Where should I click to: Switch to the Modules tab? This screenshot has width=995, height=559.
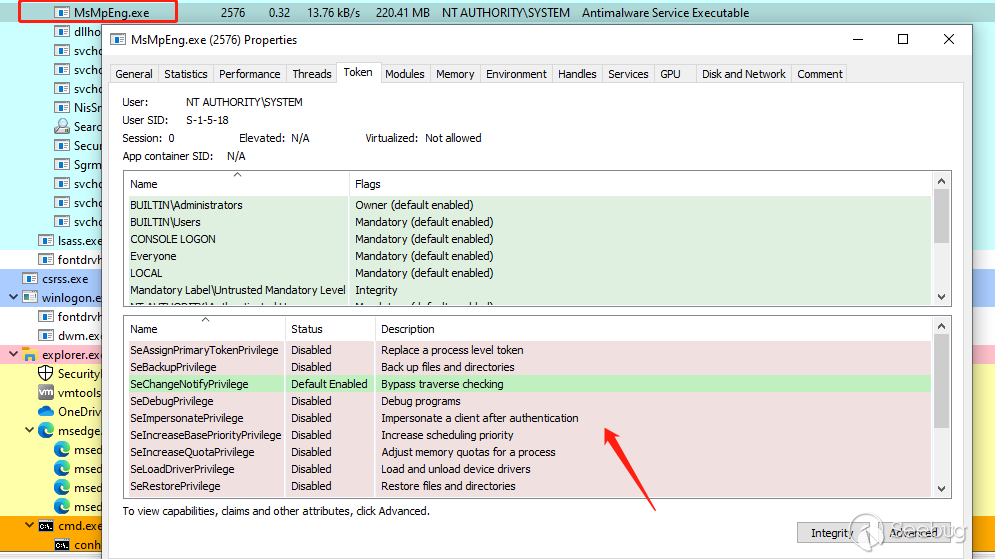tap(404, 74)
